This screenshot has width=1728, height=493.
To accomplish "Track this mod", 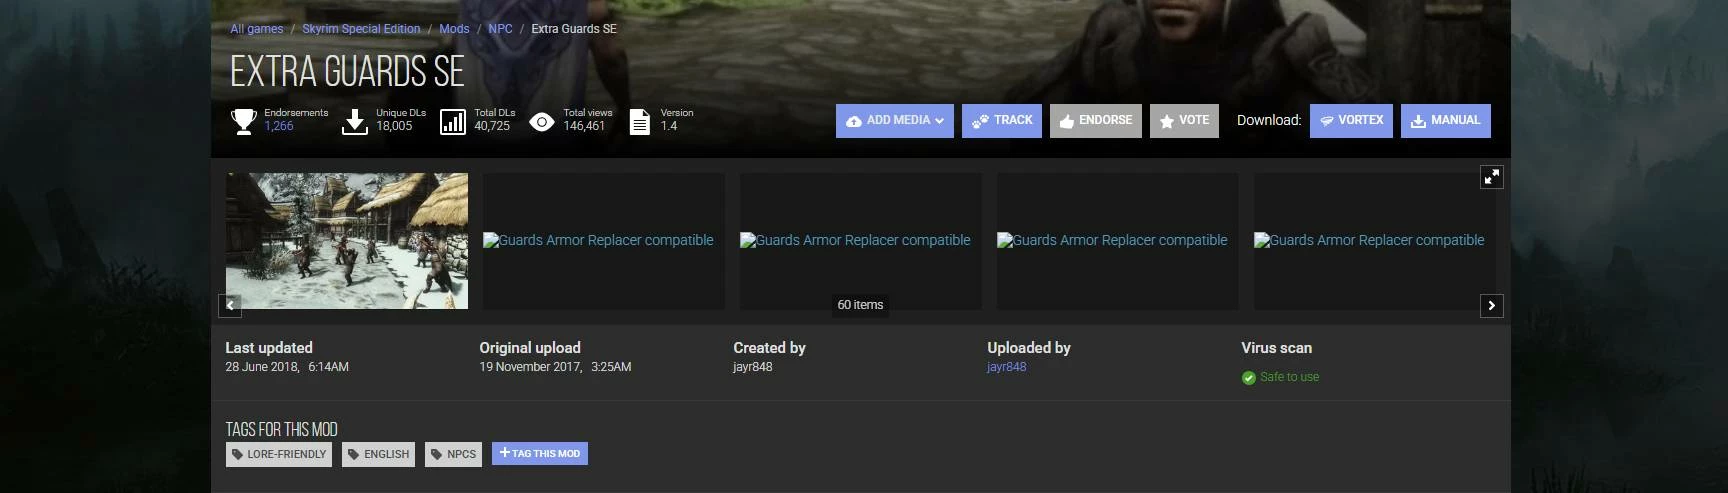I will coord(1002,121).
